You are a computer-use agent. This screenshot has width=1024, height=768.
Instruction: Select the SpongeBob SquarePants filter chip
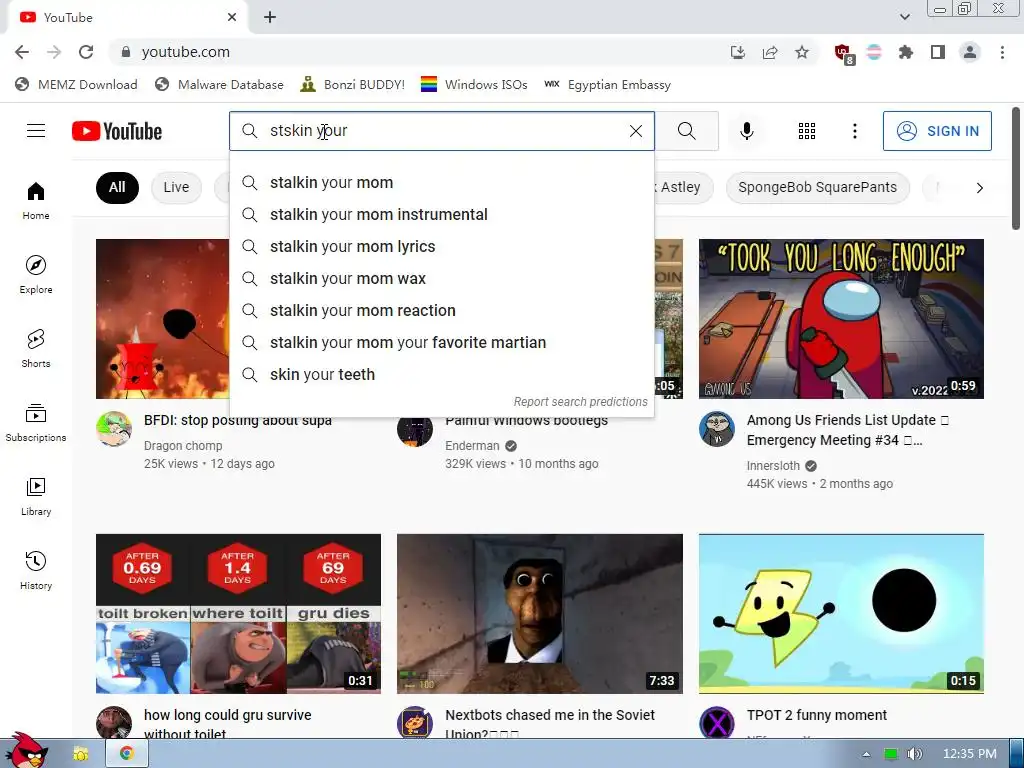tap(817, 187)
